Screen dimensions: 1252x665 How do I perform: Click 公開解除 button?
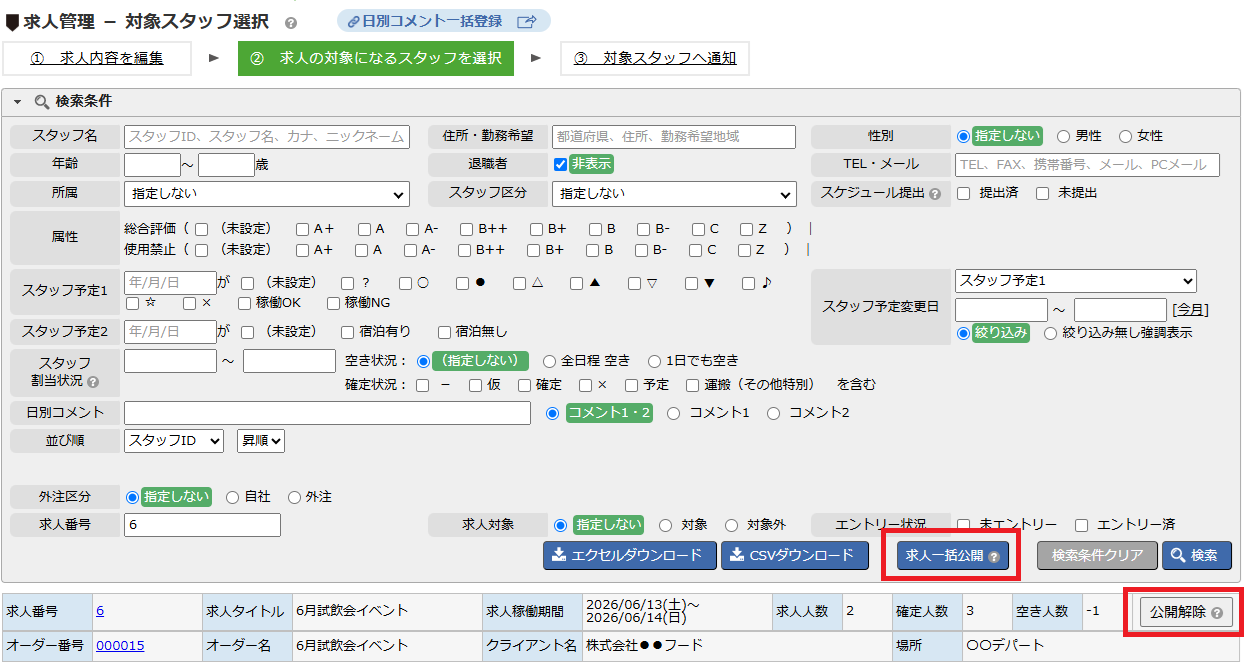coord(1186,612)
